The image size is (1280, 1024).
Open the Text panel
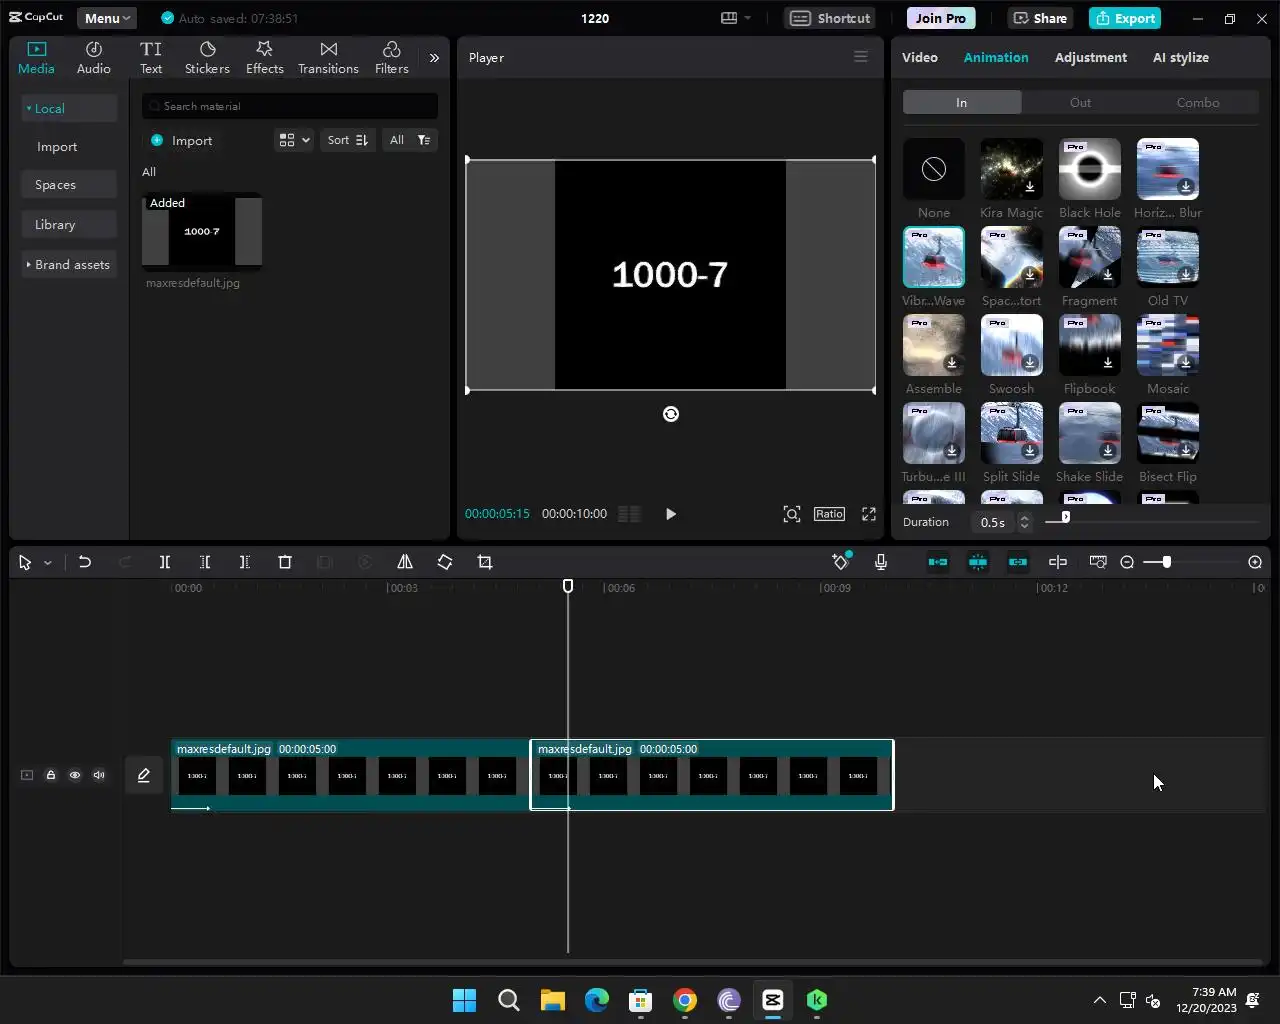click(x=151, y=58)
